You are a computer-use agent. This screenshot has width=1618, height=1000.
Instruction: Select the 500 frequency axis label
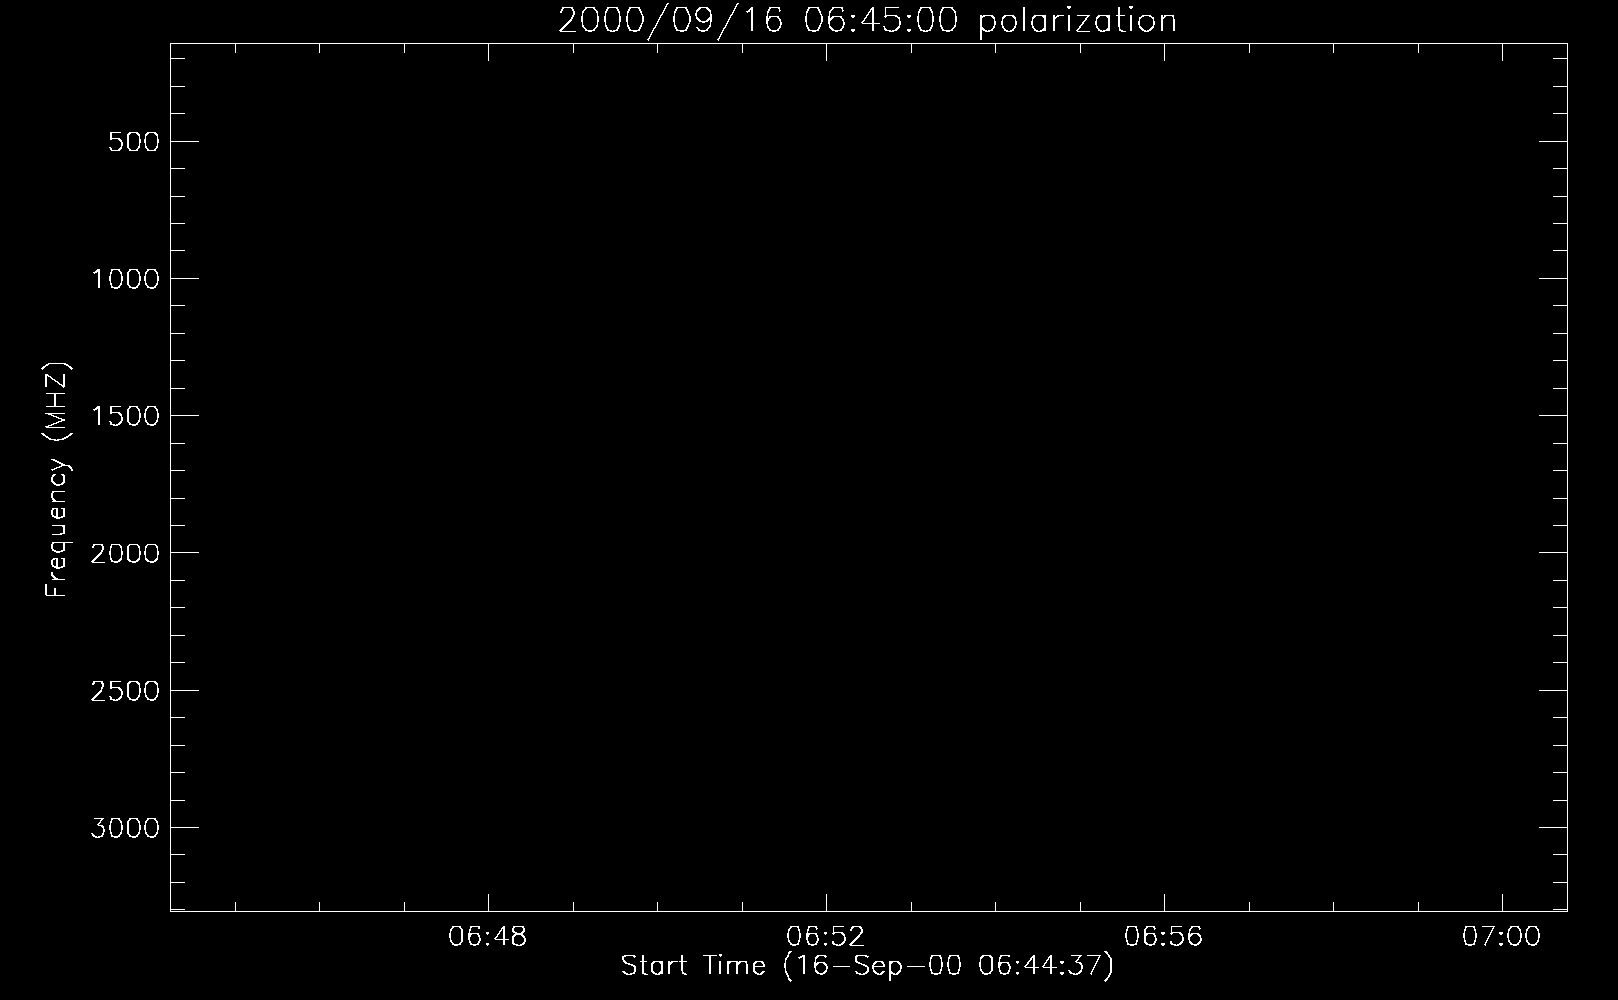pos(134,142)
